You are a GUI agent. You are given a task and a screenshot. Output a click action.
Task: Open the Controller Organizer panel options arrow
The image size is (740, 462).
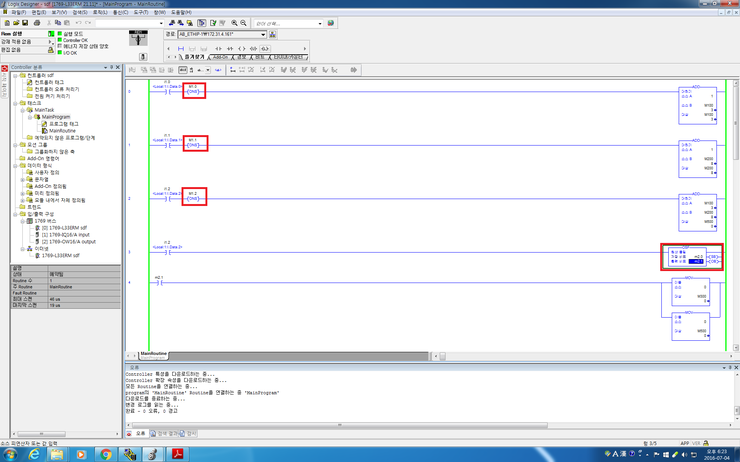click(105, 67)
